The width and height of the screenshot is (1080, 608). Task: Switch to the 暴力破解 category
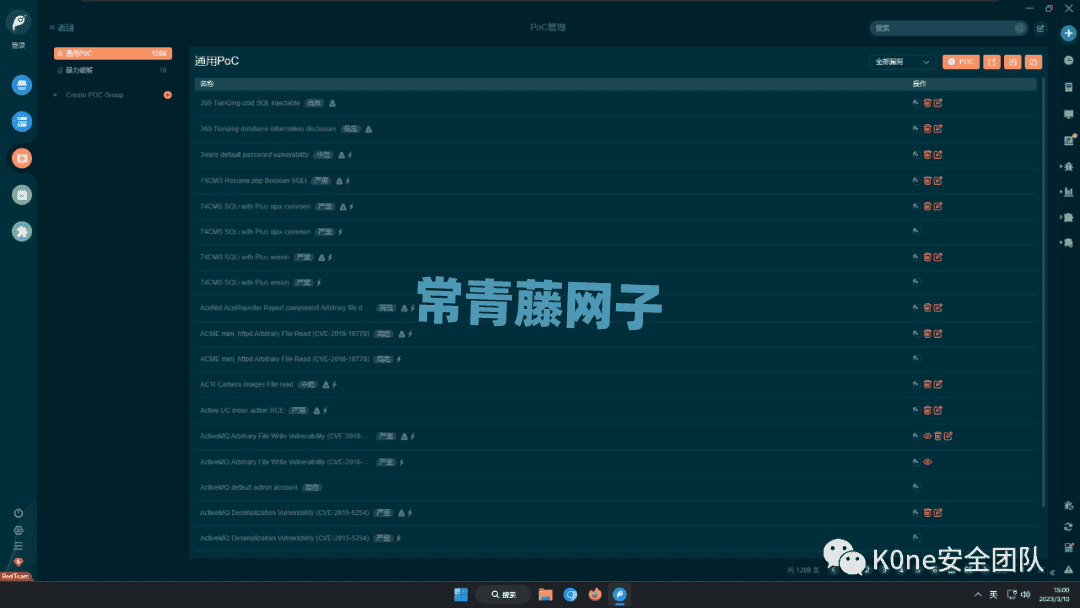click(x=80, y=71)
